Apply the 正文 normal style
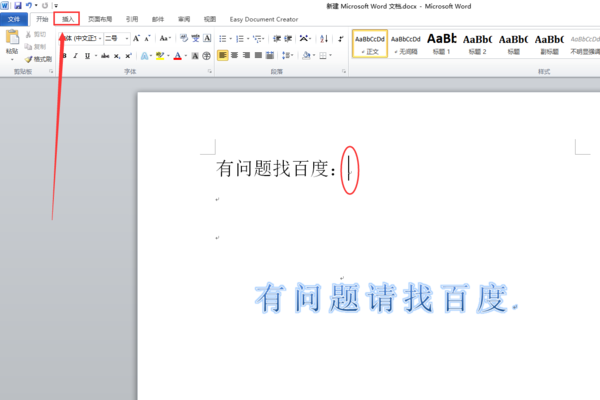 click(x=370, y=44)
